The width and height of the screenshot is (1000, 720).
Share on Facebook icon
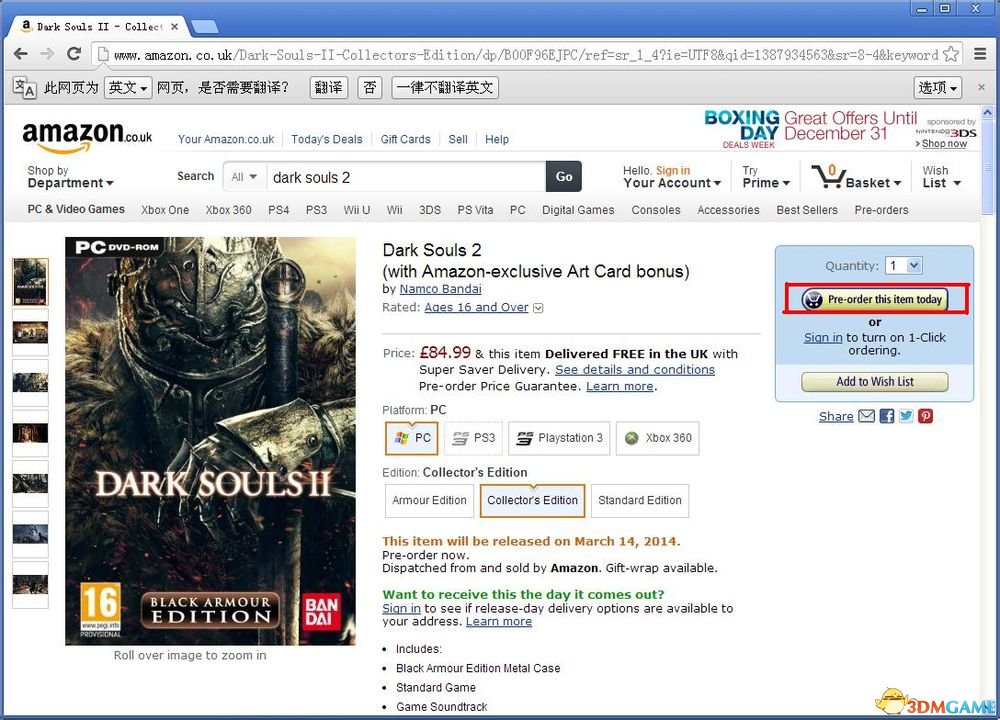click(886, 416)
